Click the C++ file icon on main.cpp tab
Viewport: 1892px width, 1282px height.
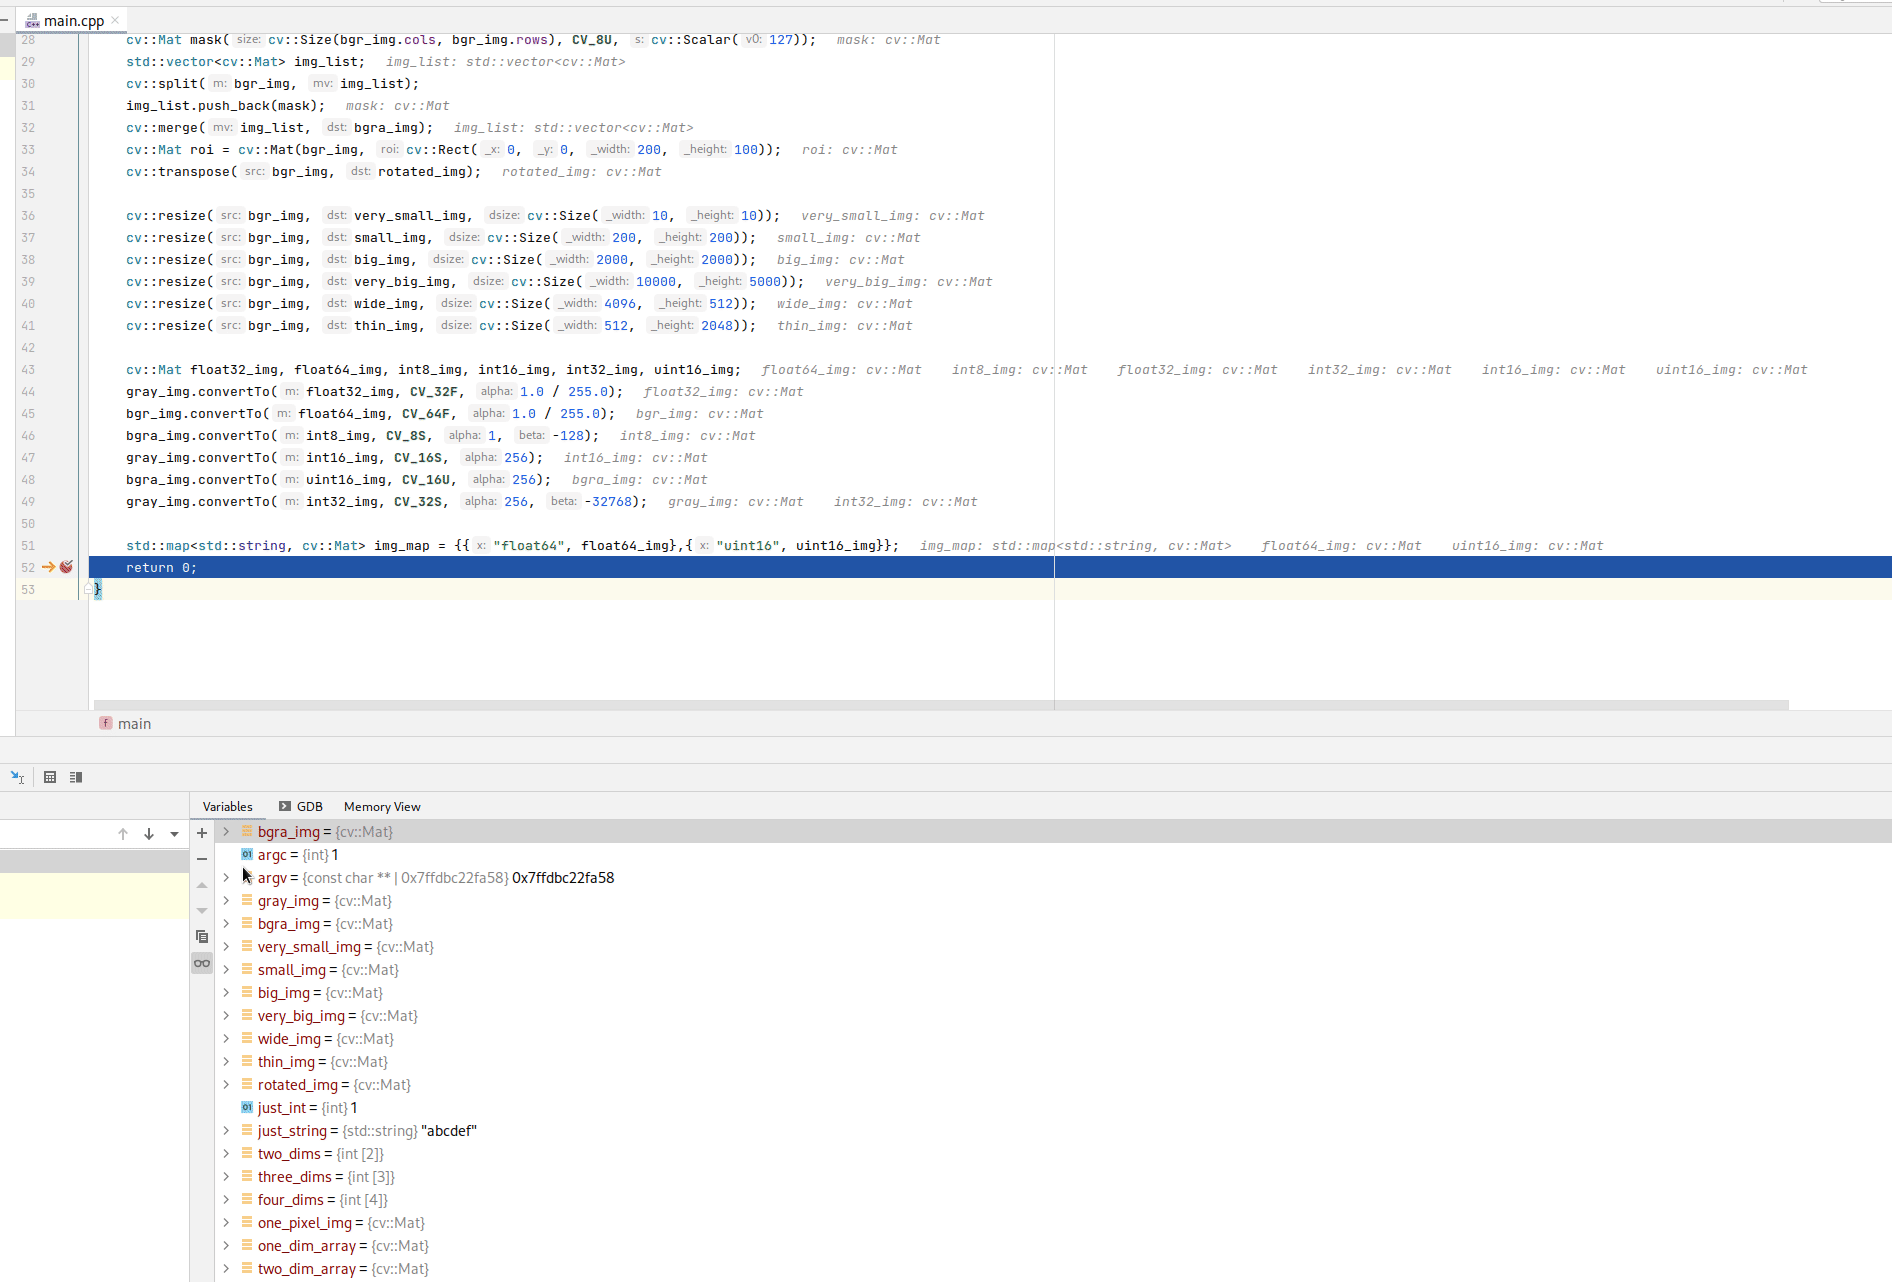(x=32, y=20)
